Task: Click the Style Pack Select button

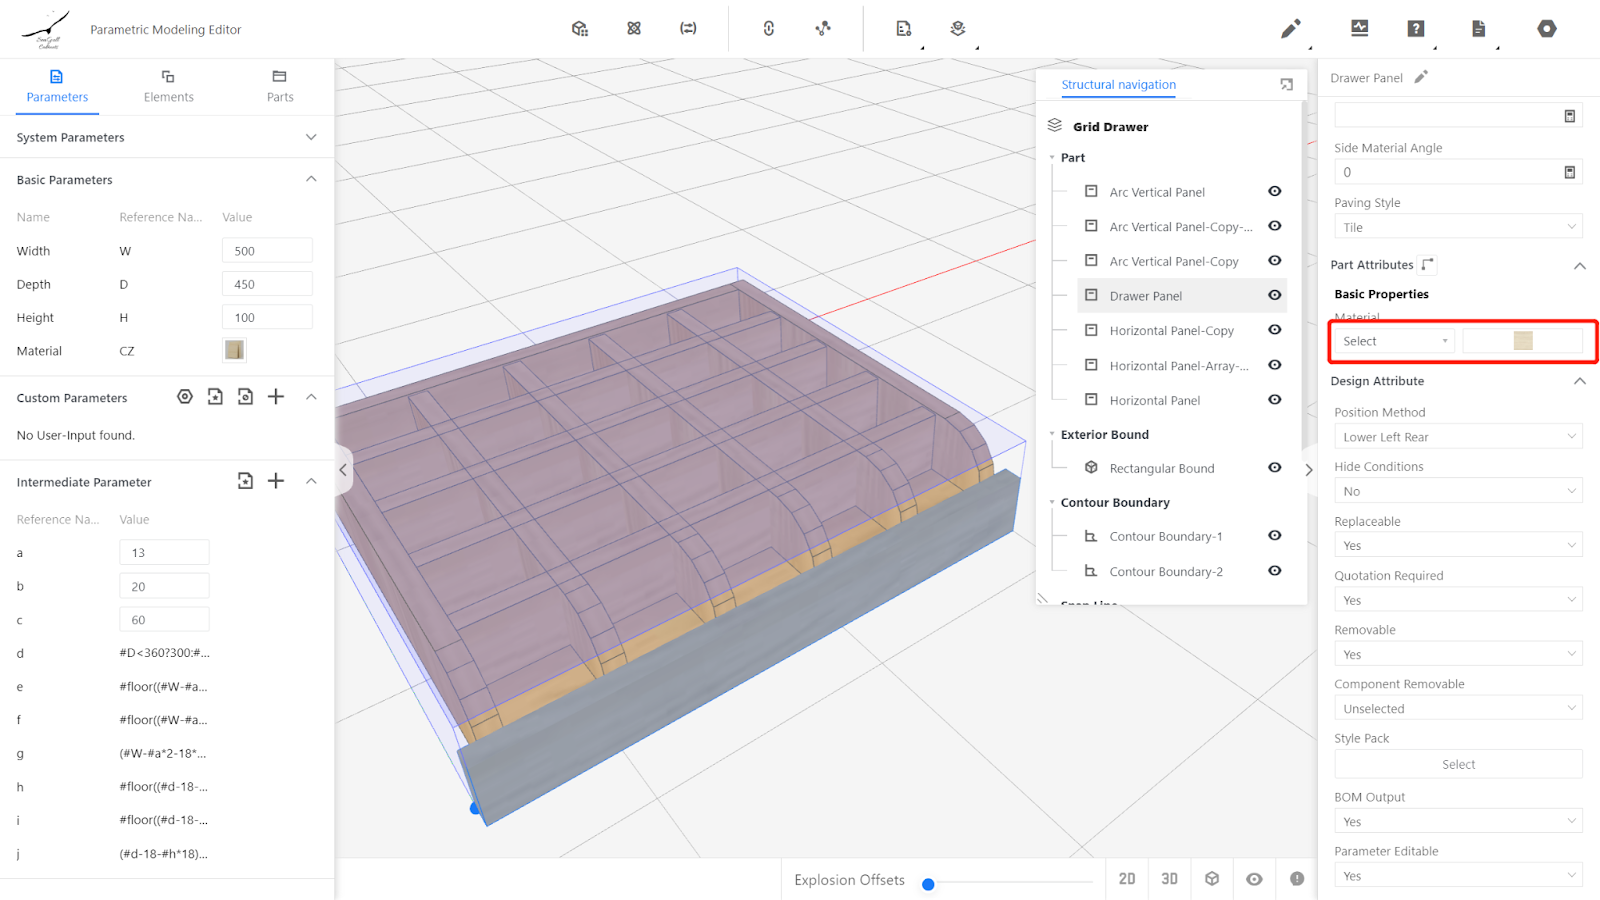Action: coord(1457,764)
